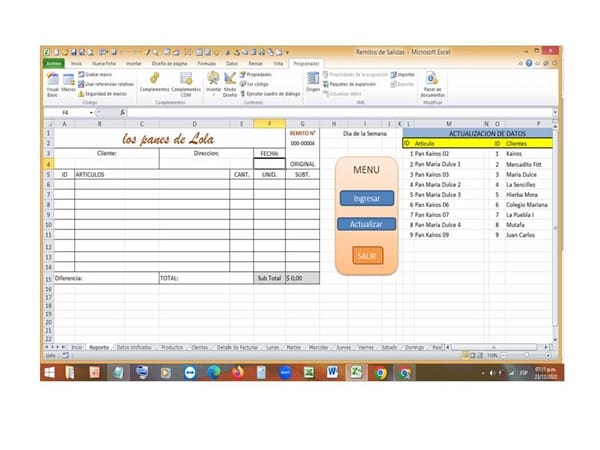
Task: Switch to the Vista ribbon tab
Action: (278, 64)
